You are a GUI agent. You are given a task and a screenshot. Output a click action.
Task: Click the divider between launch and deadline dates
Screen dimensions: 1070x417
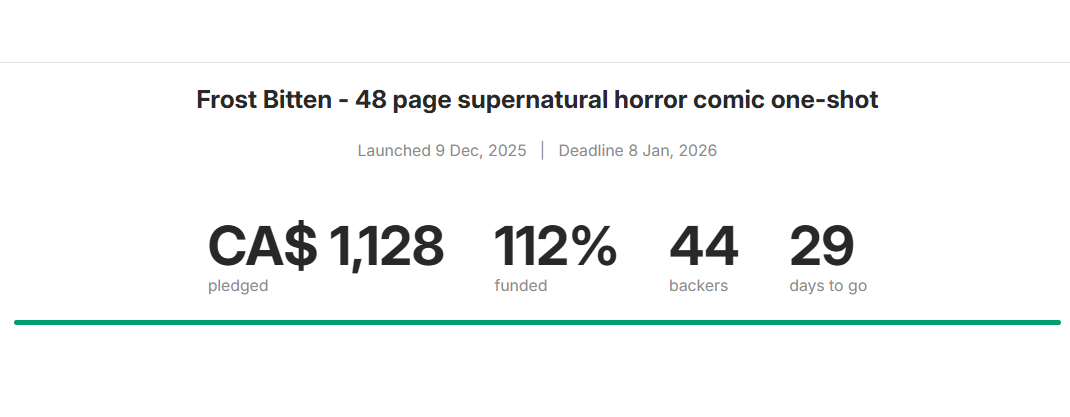click(x=542, y=151)
